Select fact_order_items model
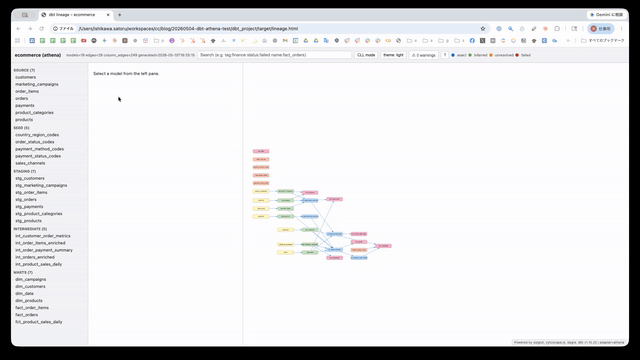This screenshot has height=360, width=640. pos(32,308)
